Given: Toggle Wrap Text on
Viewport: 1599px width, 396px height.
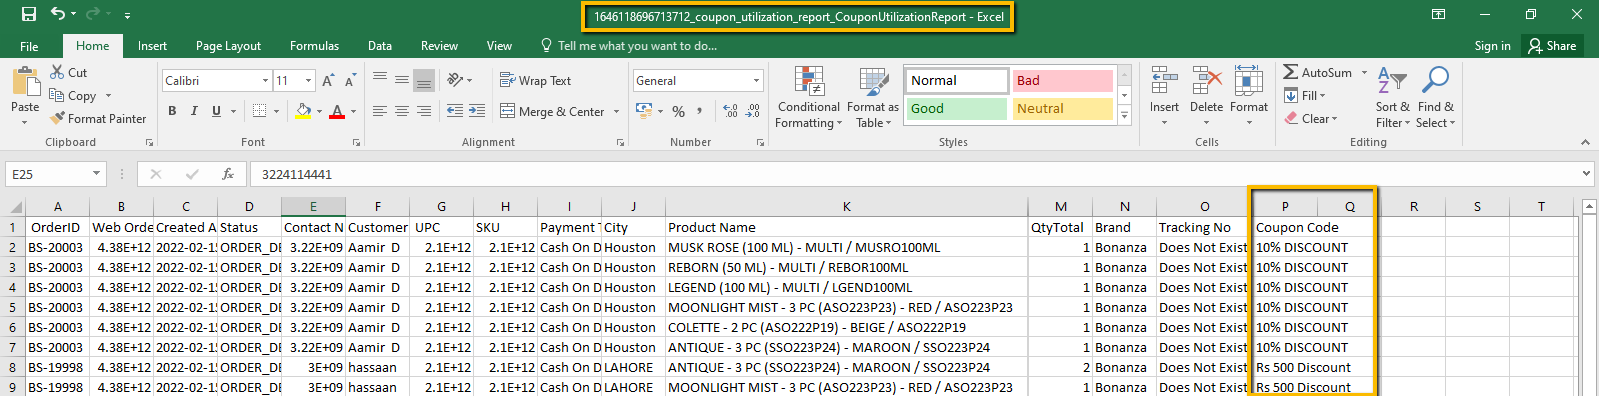Looking at the screenshot, I should pos(536,81).
